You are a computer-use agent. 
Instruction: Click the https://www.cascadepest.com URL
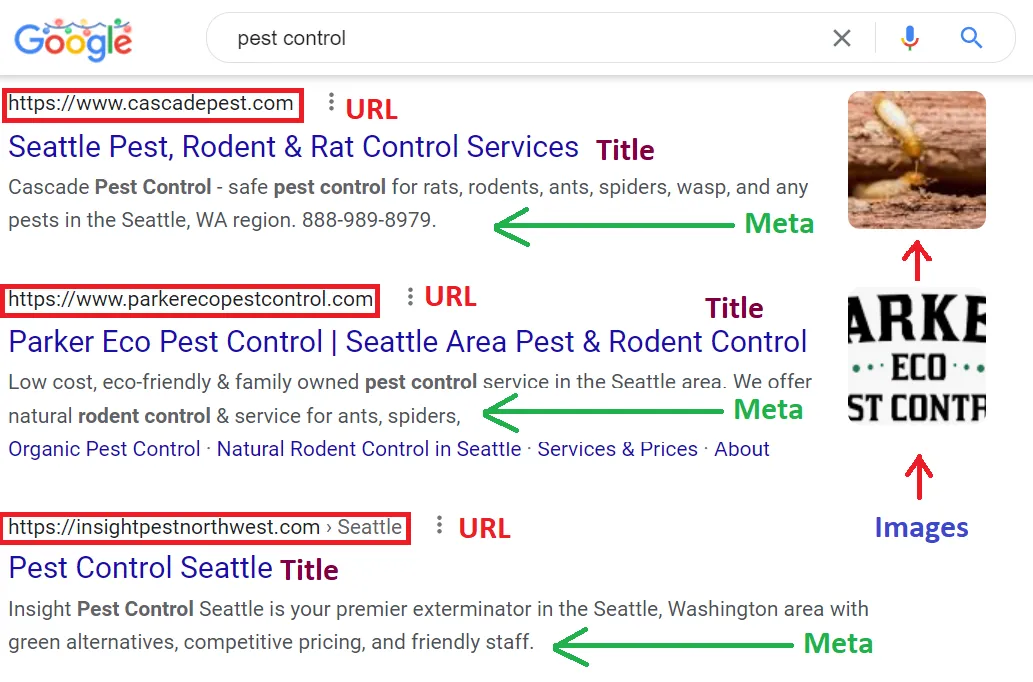(x=151, y=103)
